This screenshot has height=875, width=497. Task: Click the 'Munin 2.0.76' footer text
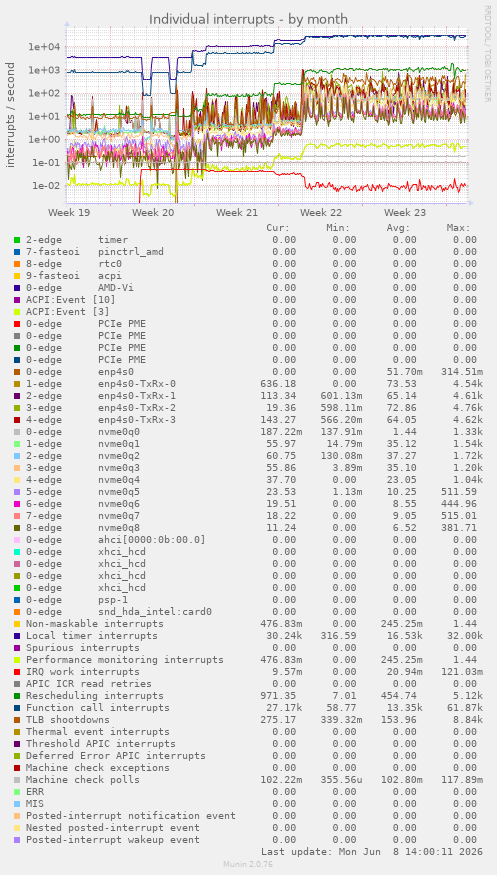(x=248, y=864)
